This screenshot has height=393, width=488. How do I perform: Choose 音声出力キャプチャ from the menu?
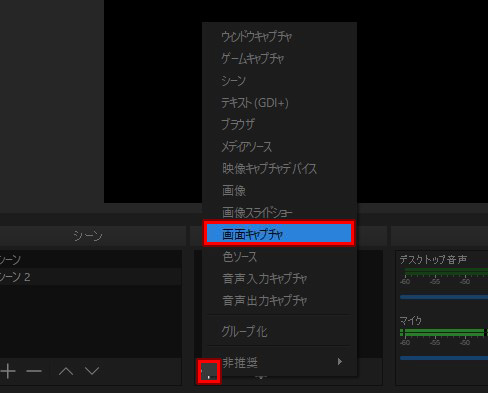coord(279,300)
